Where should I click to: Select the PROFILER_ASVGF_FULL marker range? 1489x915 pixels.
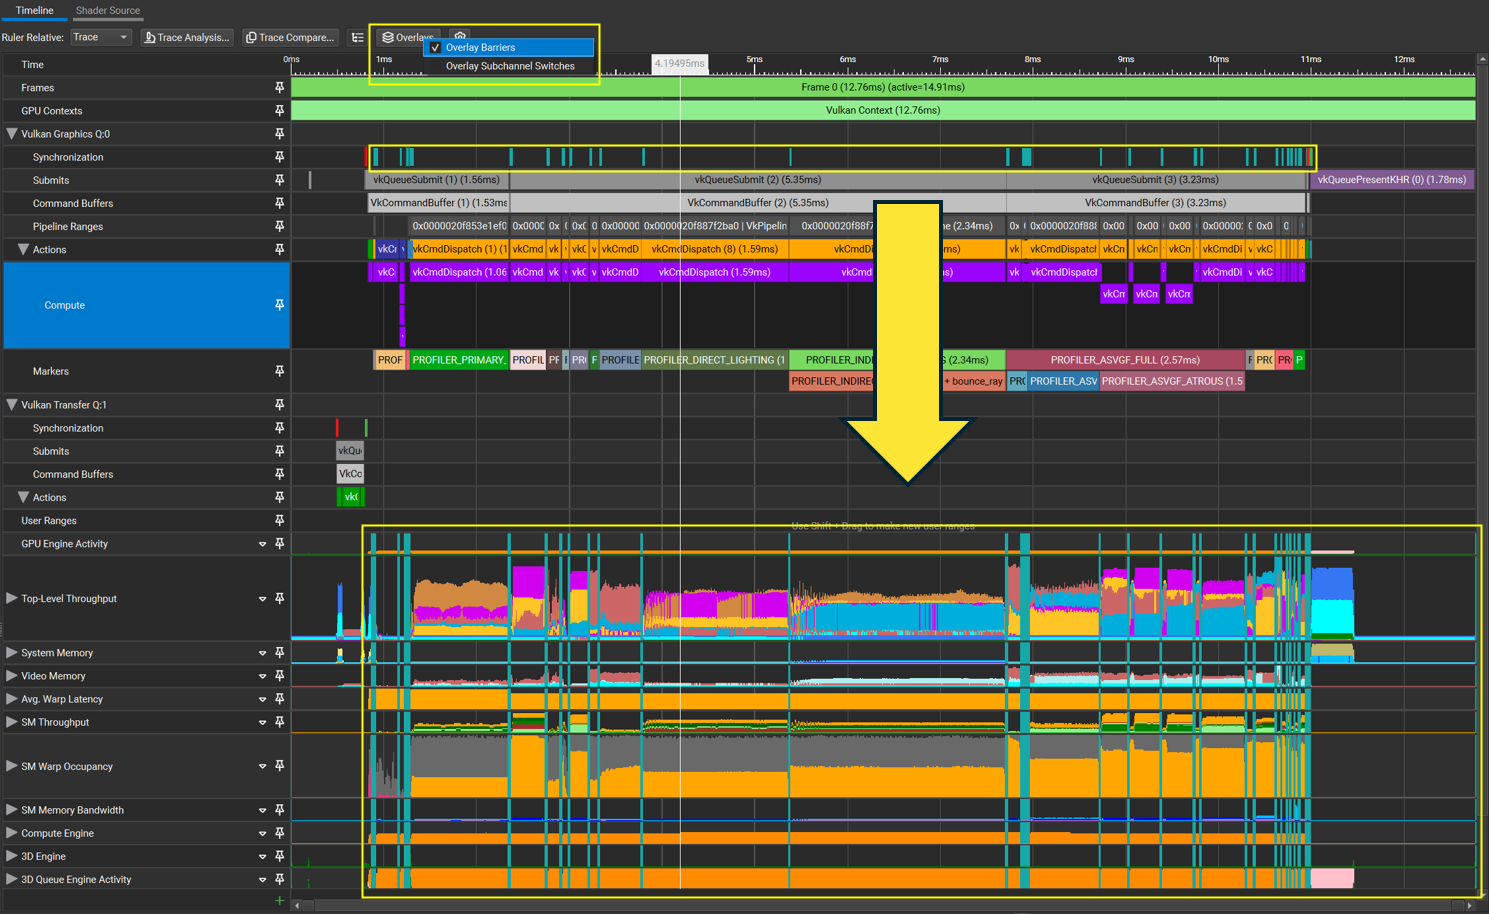[1124, 360]
